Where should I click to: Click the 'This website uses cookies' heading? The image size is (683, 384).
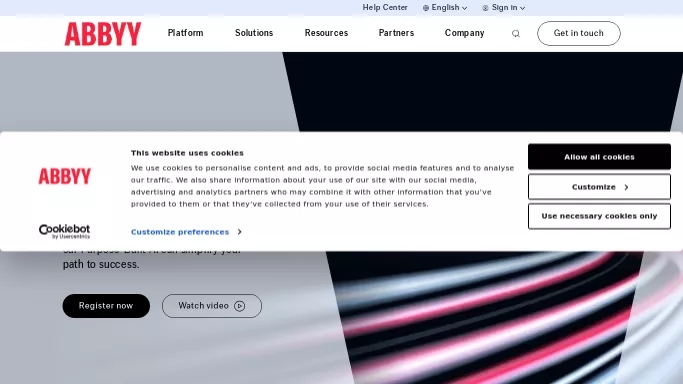pos(187,153)
